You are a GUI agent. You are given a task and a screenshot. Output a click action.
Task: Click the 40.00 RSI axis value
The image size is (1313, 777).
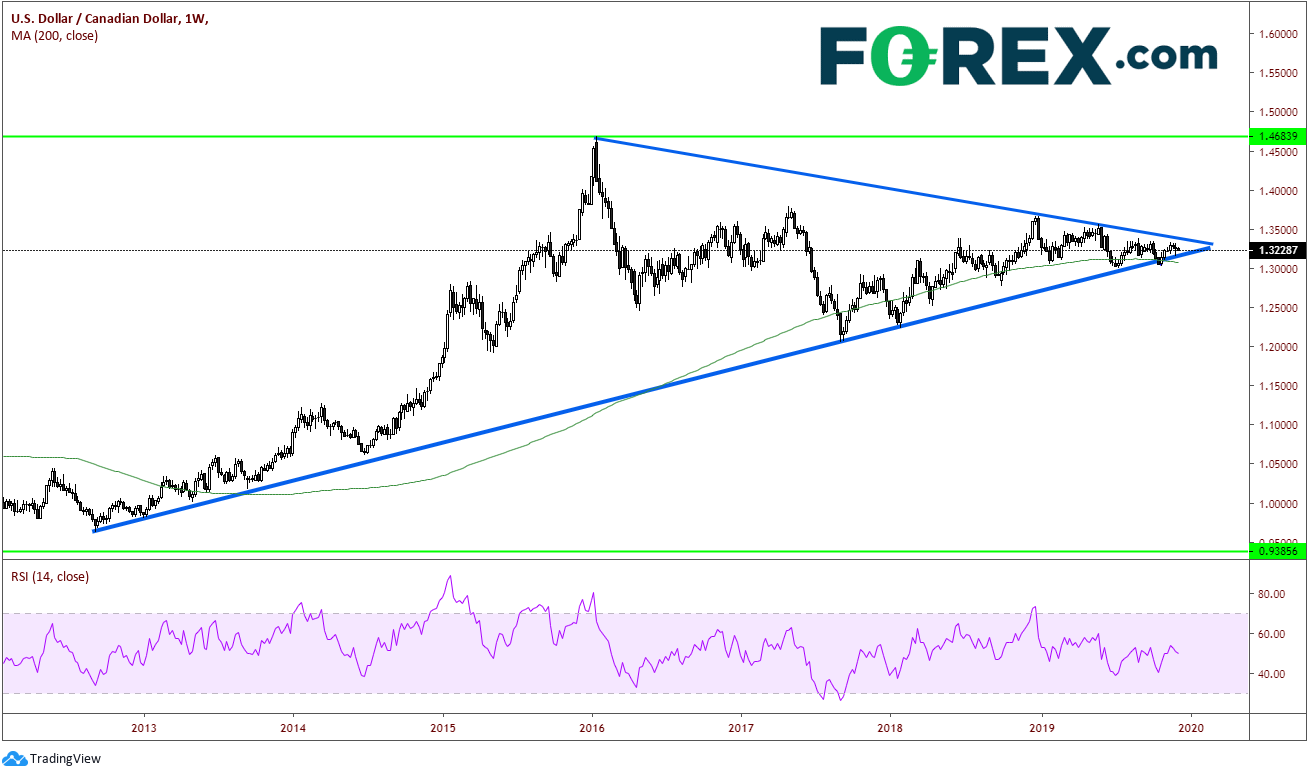coord(1274,674)
